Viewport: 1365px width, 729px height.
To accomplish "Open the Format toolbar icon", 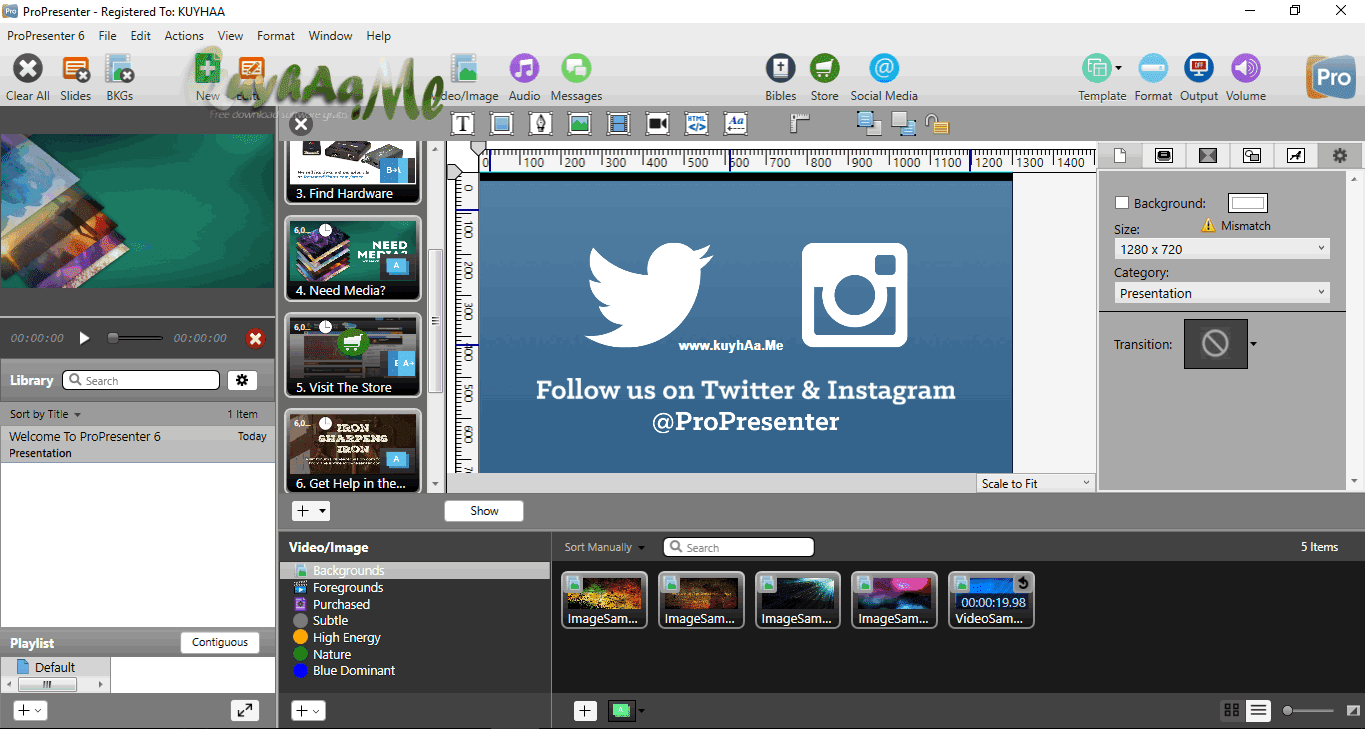I will [x=1153, y=69].
